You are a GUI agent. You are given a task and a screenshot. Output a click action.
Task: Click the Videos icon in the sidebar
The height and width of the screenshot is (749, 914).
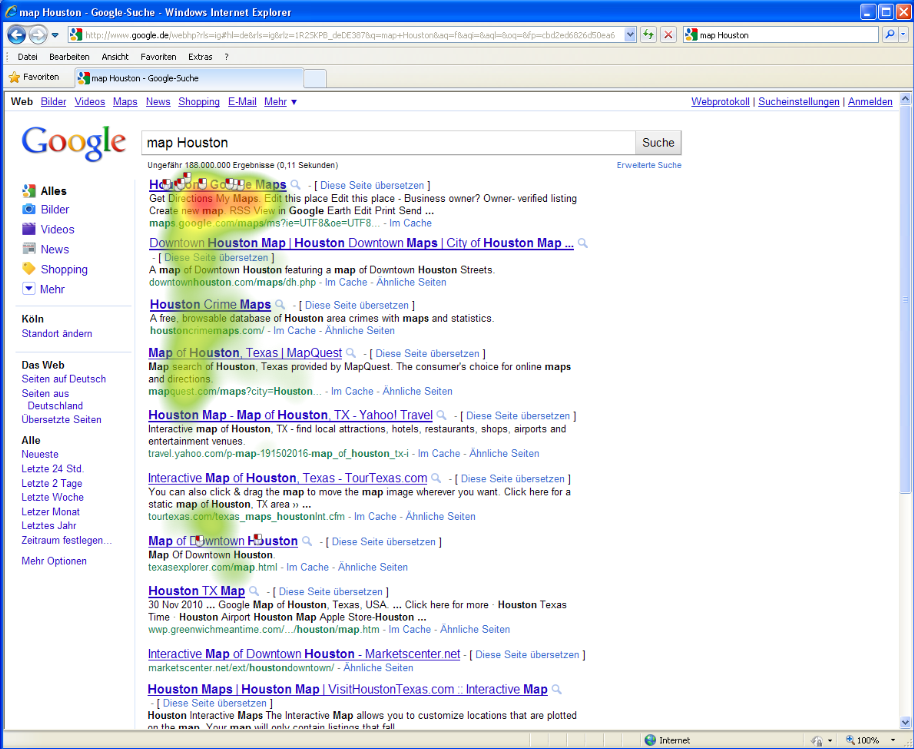coord(29,229)
